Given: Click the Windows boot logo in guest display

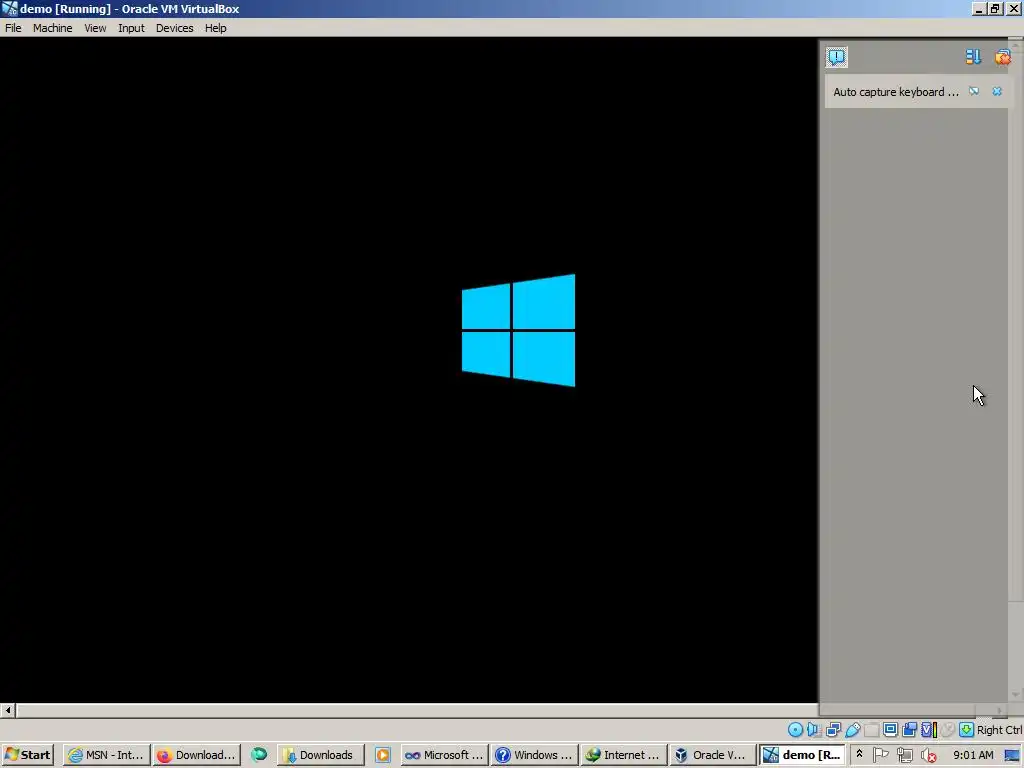Looking at the screenshot, I should (x=519, y=330).
